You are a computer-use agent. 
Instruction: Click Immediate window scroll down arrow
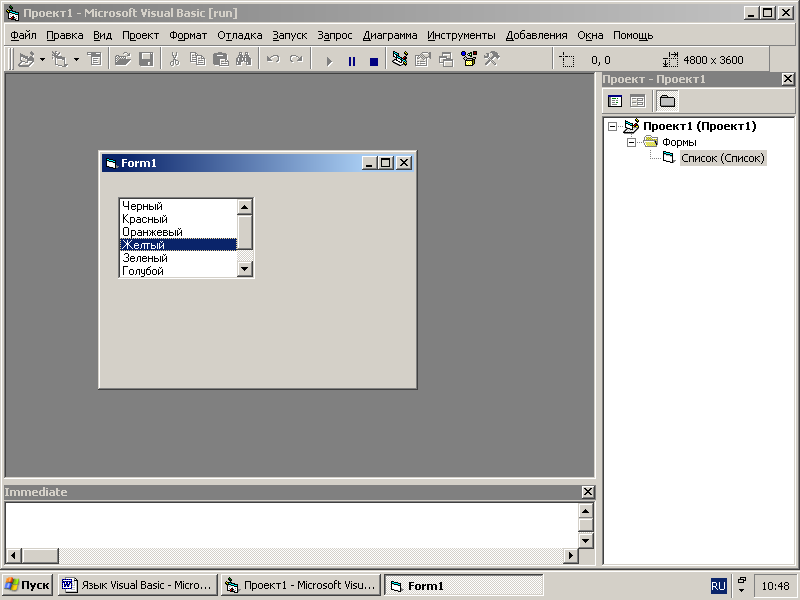(585, 540)
